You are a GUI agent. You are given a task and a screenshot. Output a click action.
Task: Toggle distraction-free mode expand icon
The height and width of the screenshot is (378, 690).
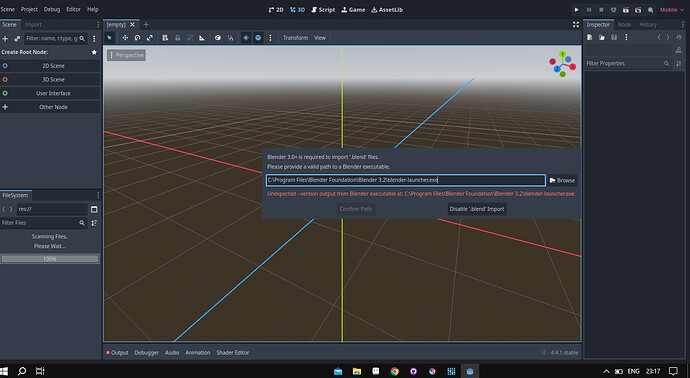[x=576, y=25]
